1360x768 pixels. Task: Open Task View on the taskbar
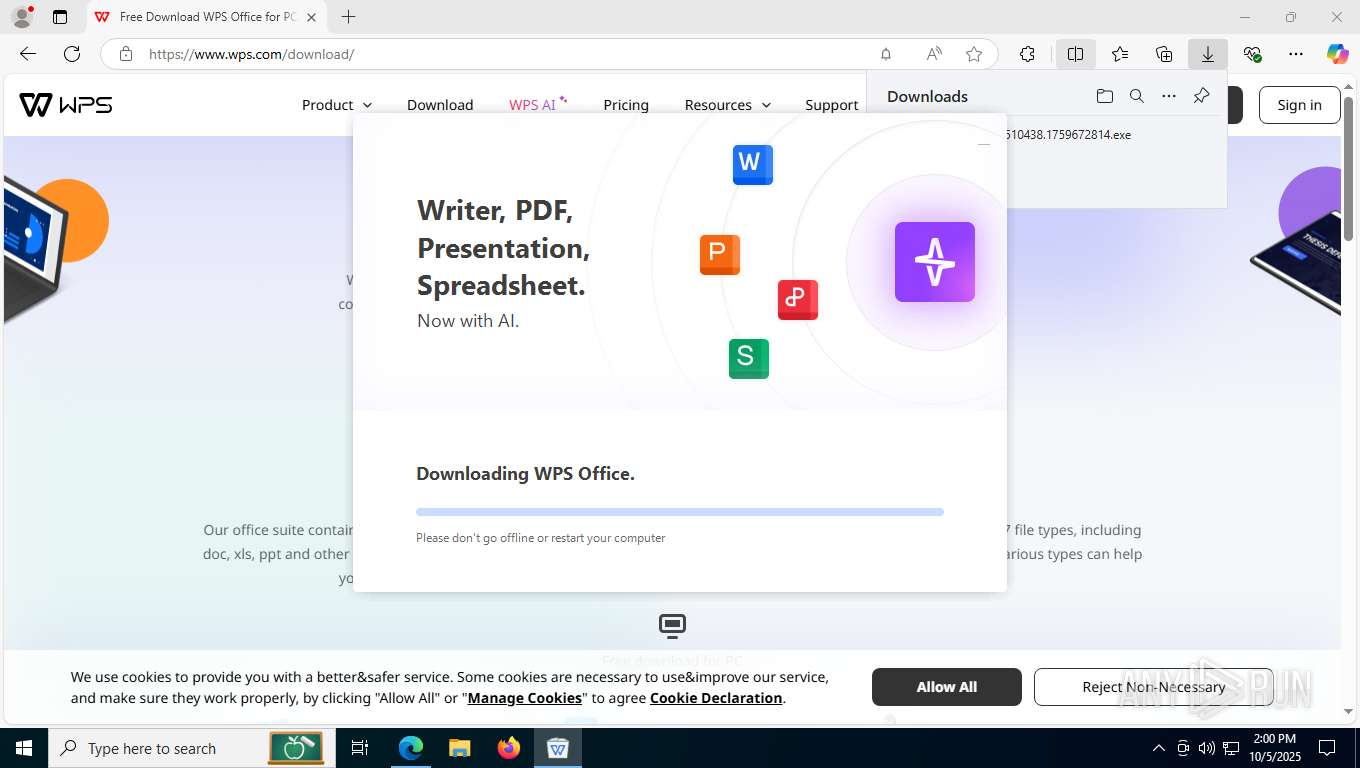[x=360, y=748]
